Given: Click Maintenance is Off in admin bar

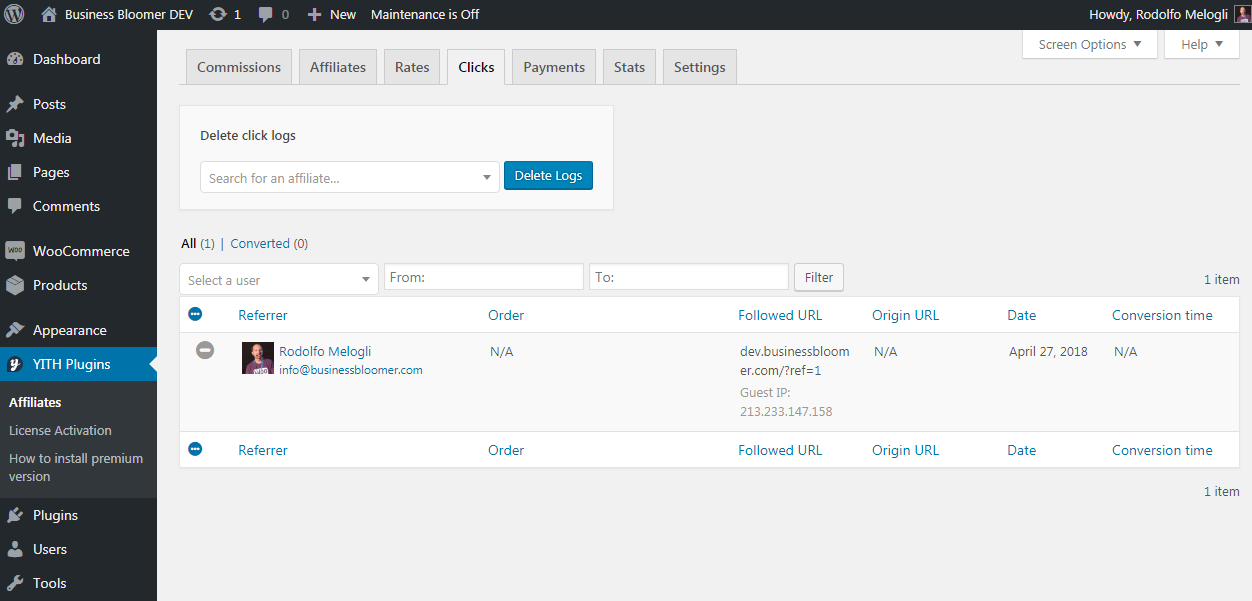Looking at the screenshot, I should coord(425,14).
